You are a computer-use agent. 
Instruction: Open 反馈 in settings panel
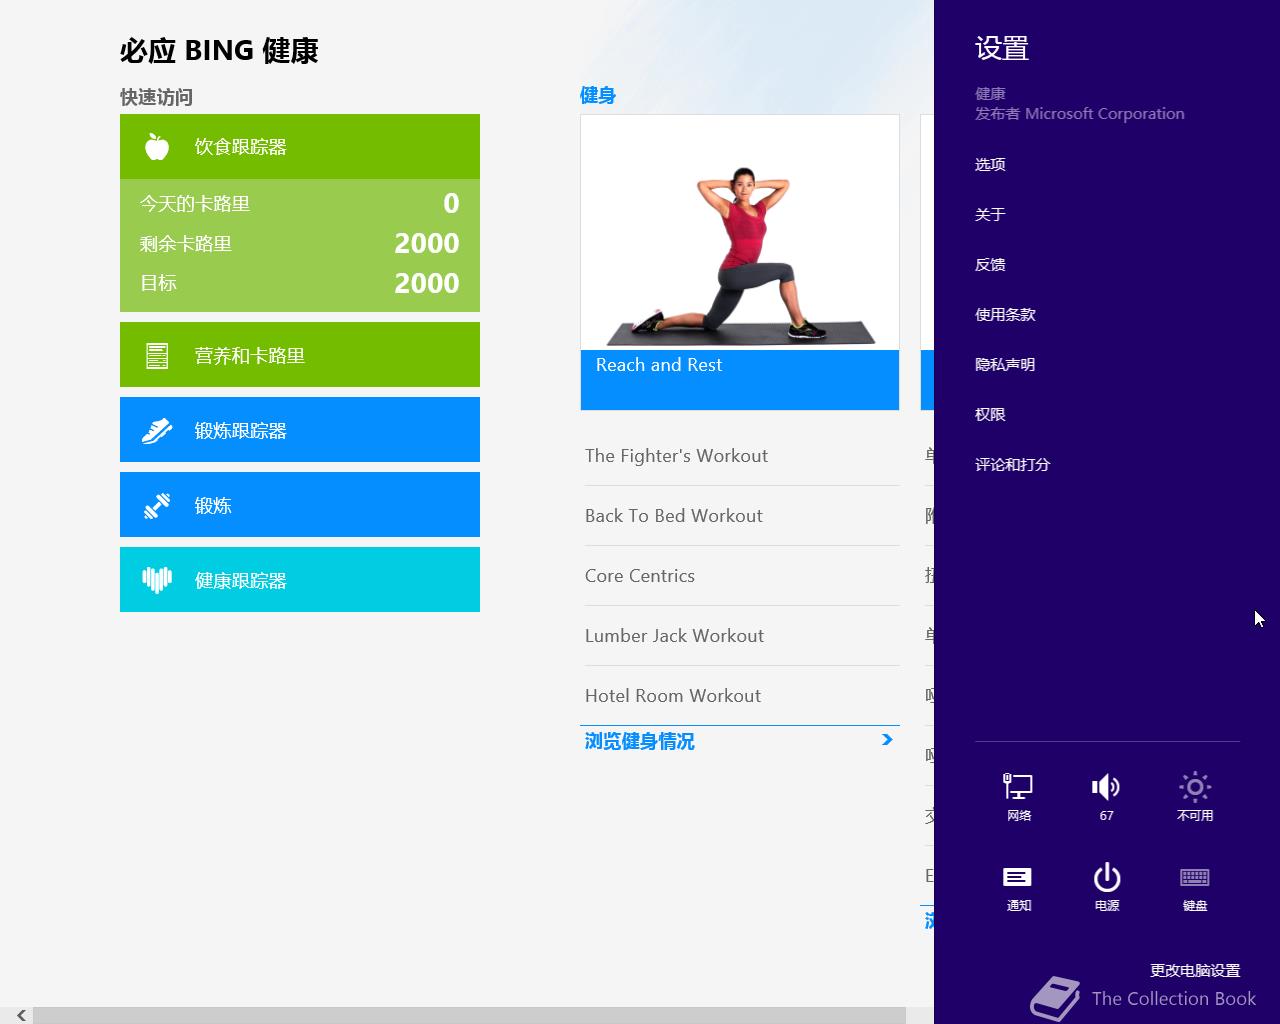[990, 264]
